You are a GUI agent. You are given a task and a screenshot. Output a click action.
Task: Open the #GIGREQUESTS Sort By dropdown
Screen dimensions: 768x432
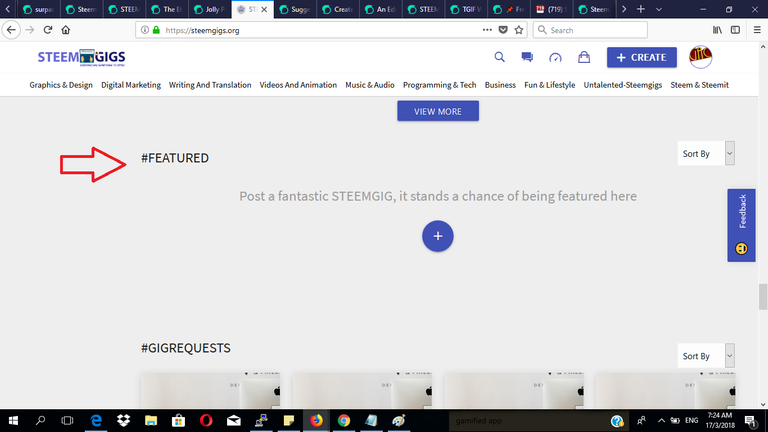[x=706, y=356]
